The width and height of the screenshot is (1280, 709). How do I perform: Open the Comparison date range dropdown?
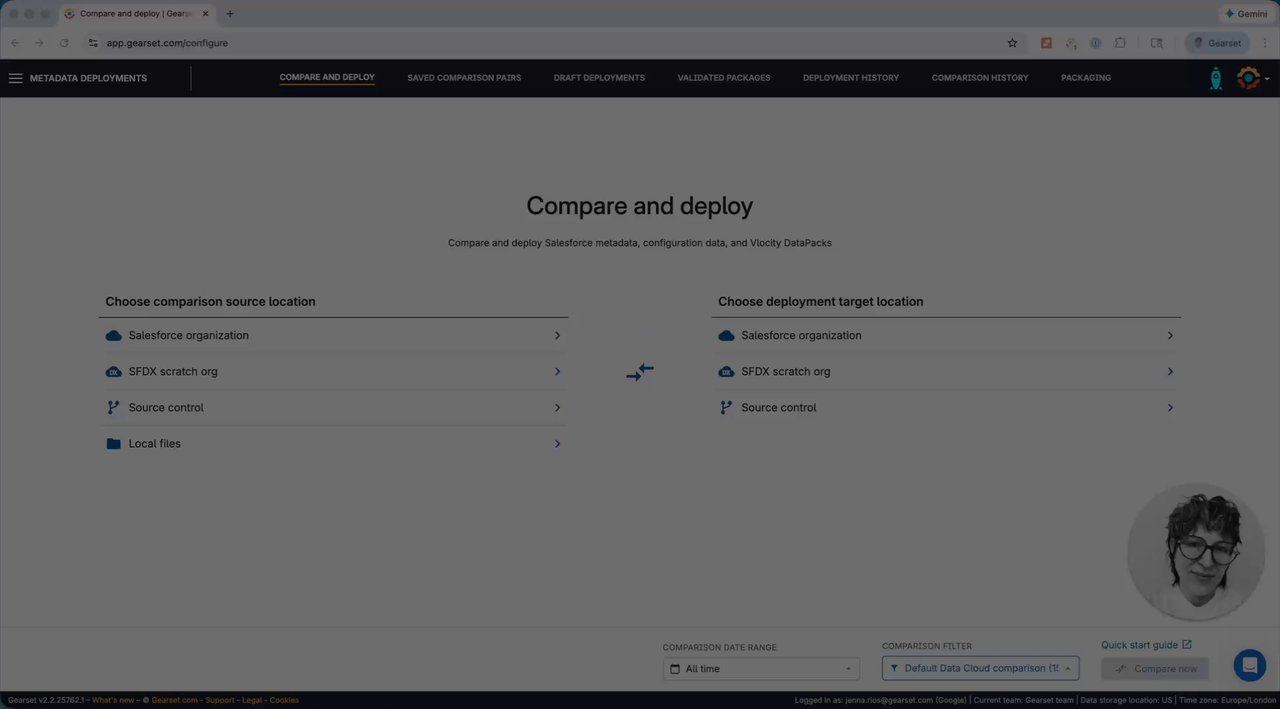tap(761, 669)
